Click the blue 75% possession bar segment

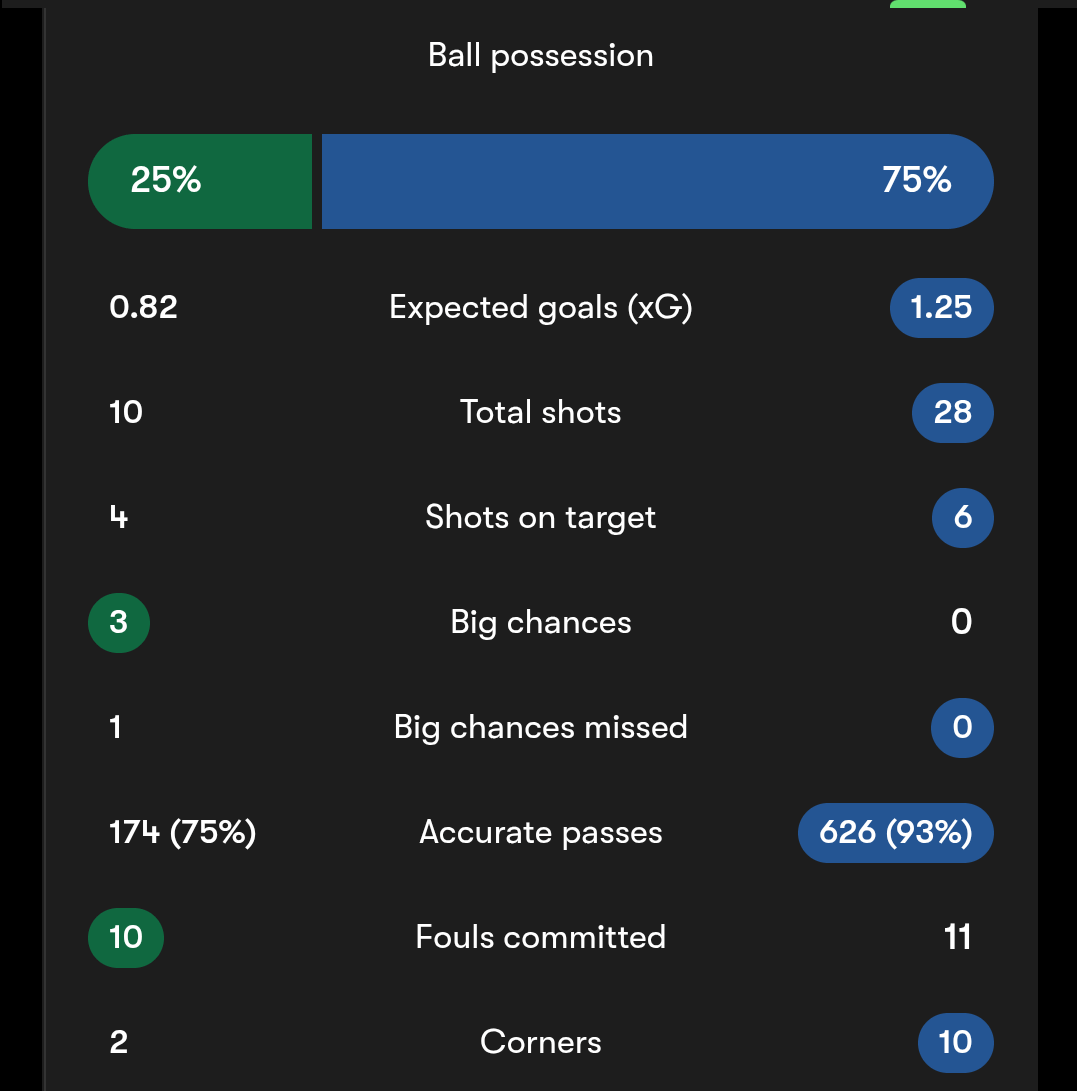[x=657, y=181]
